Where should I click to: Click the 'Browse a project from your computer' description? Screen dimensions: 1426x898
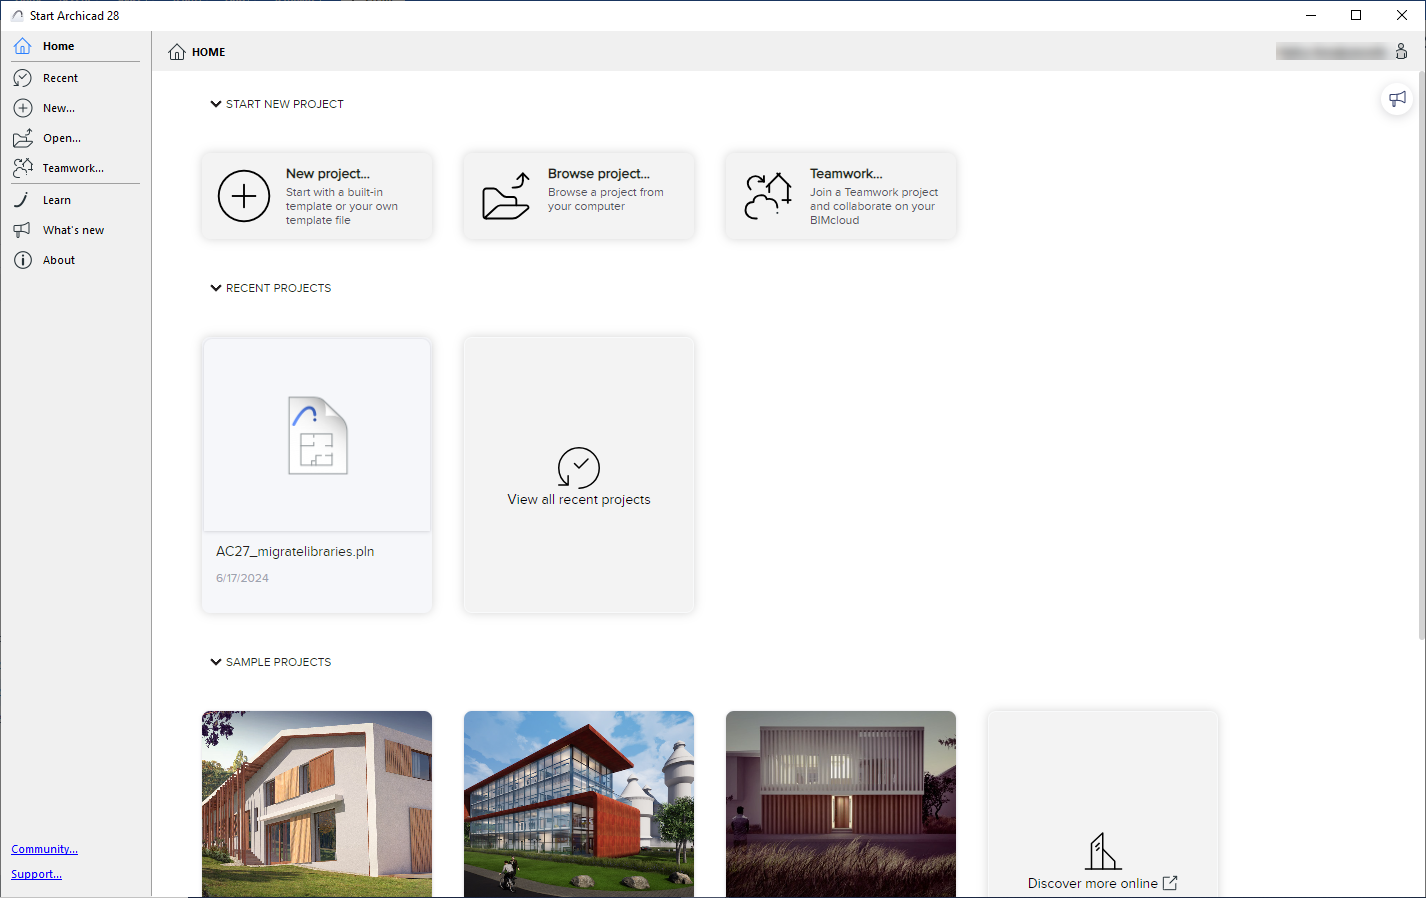(x=606, y=199)
